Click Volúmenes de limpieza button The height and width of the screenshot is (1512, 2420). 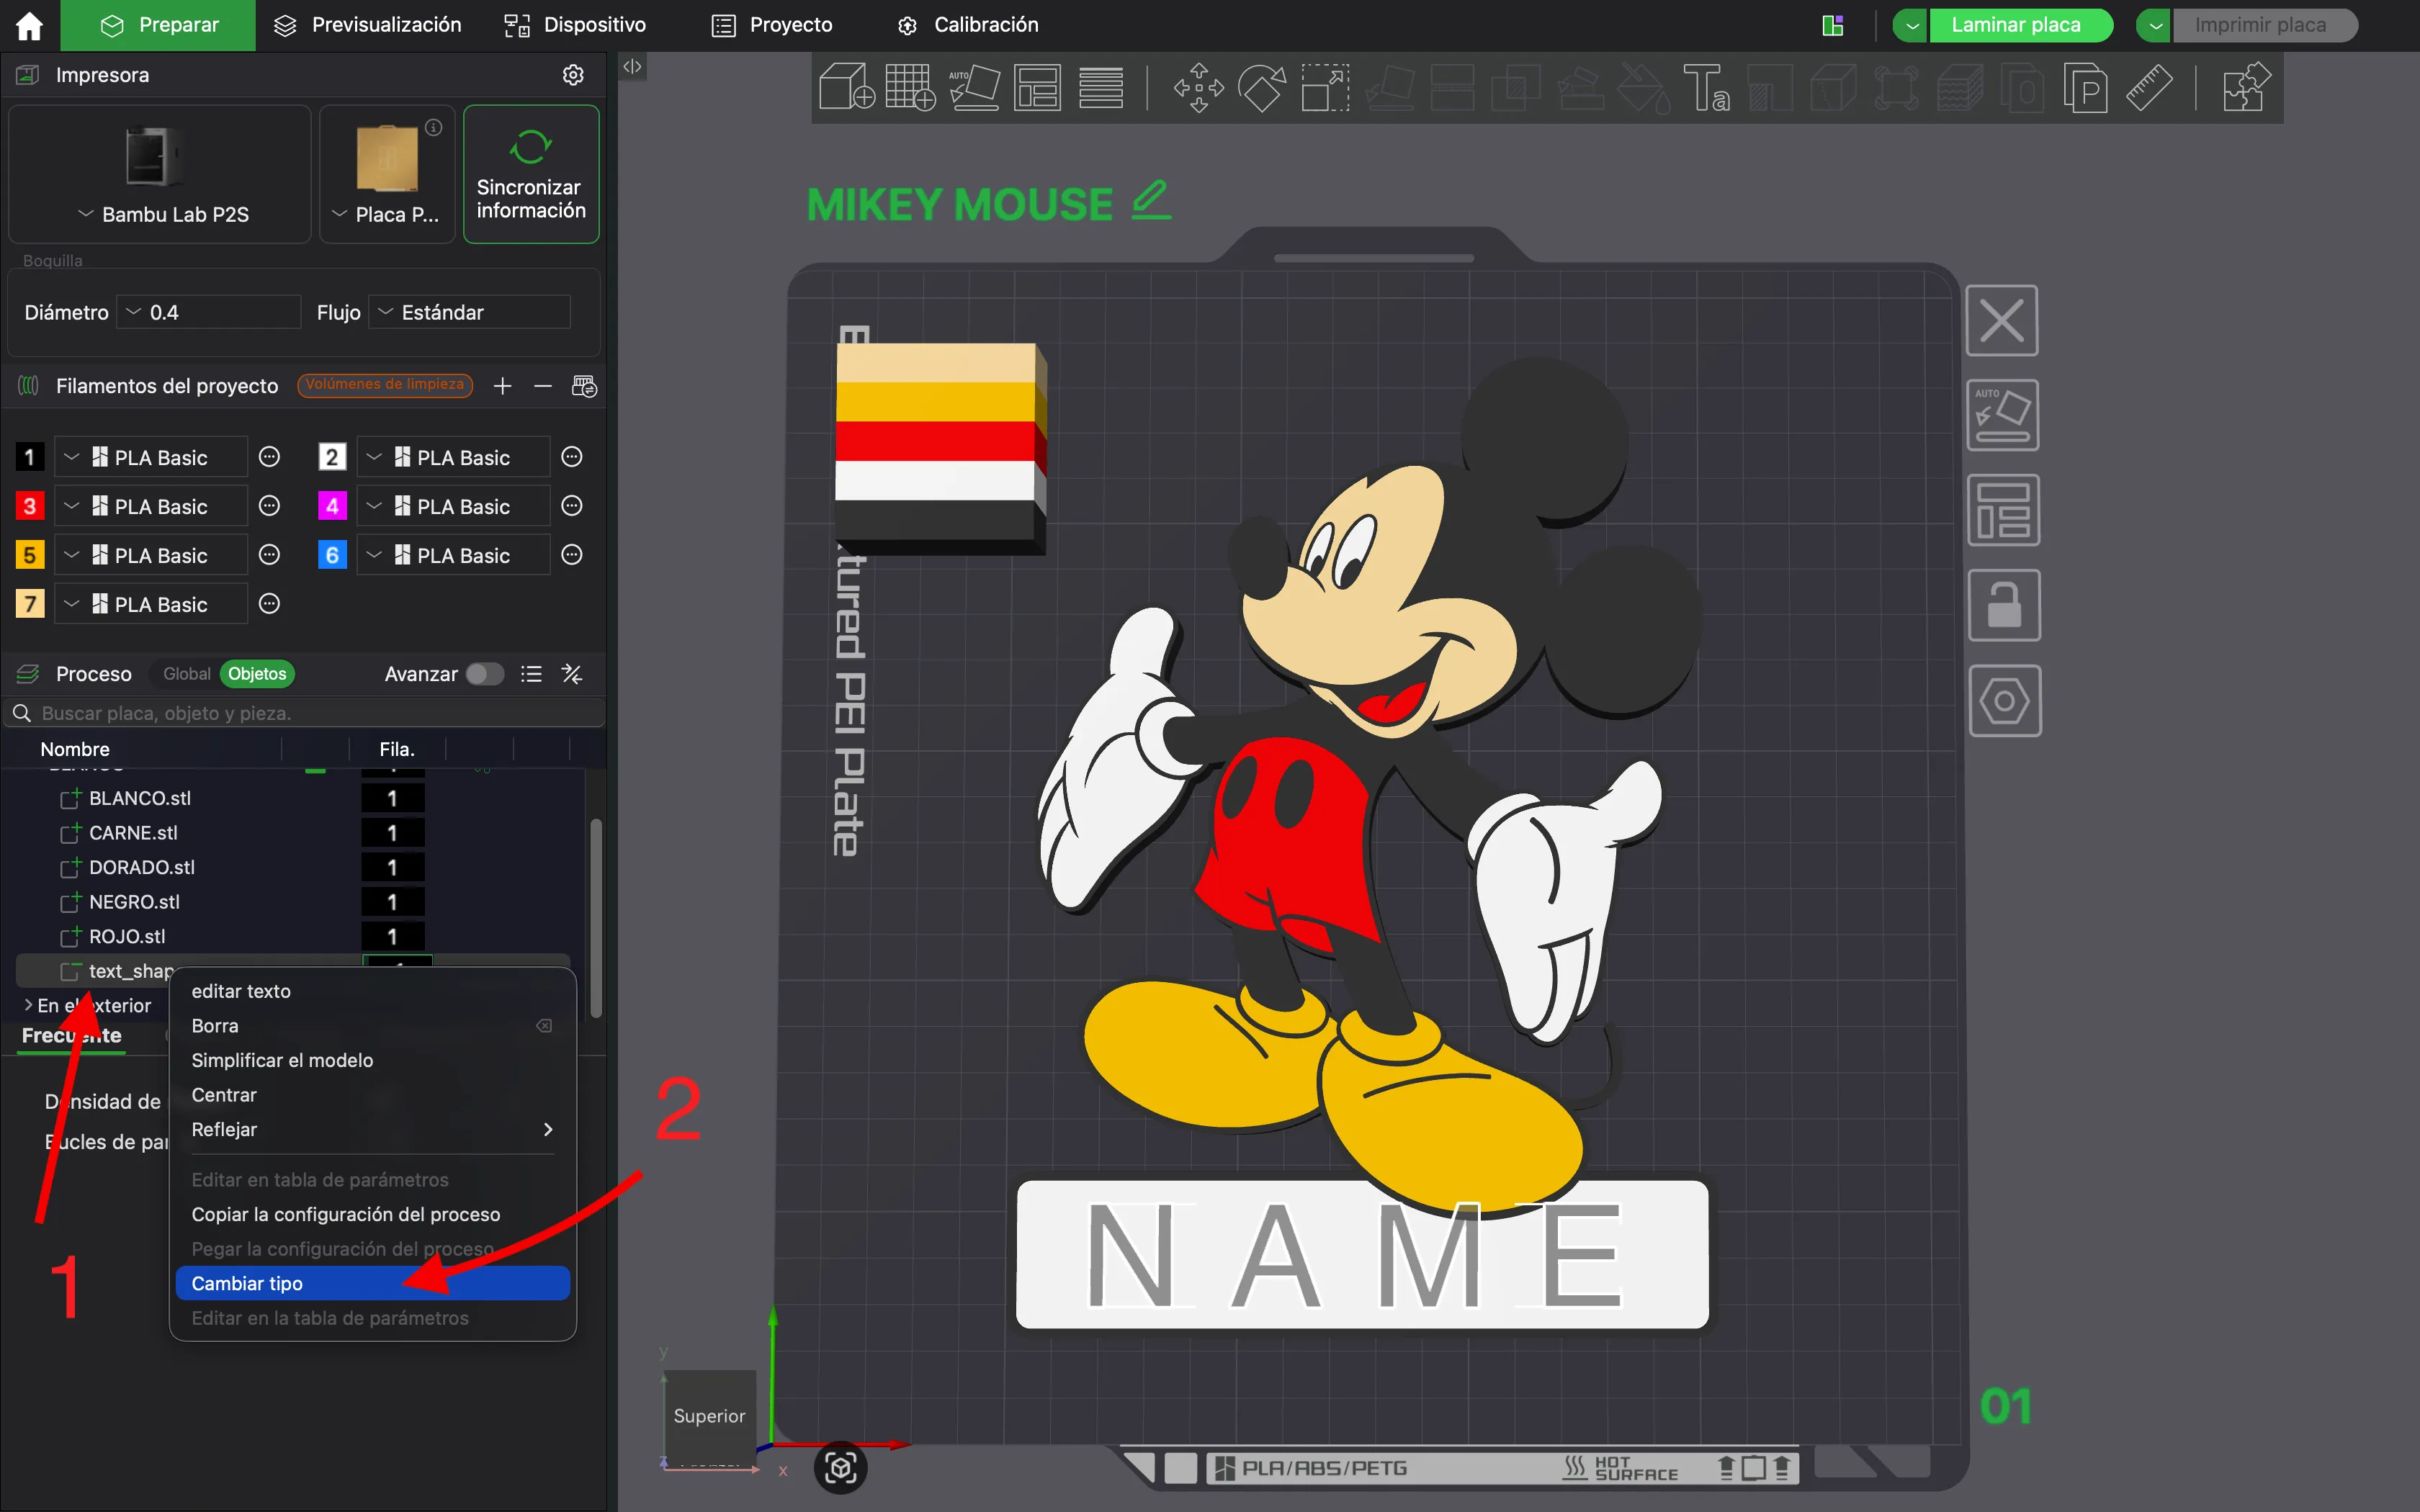(x=385, y=385)
